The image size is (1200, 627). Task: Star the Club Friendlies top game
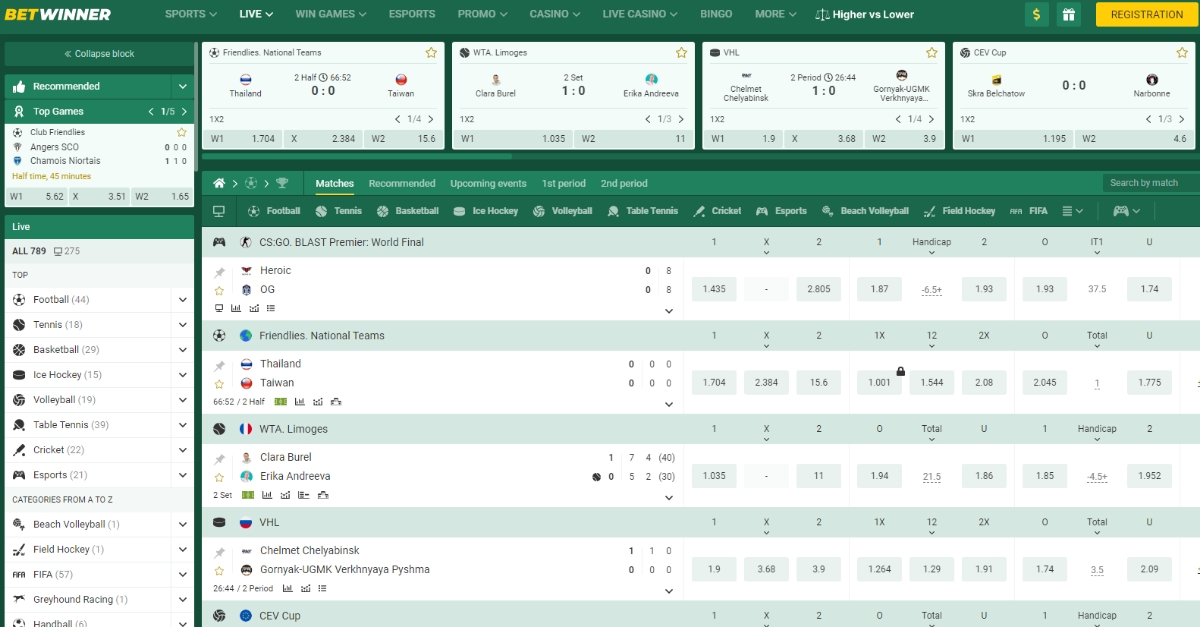coord(181,132)
